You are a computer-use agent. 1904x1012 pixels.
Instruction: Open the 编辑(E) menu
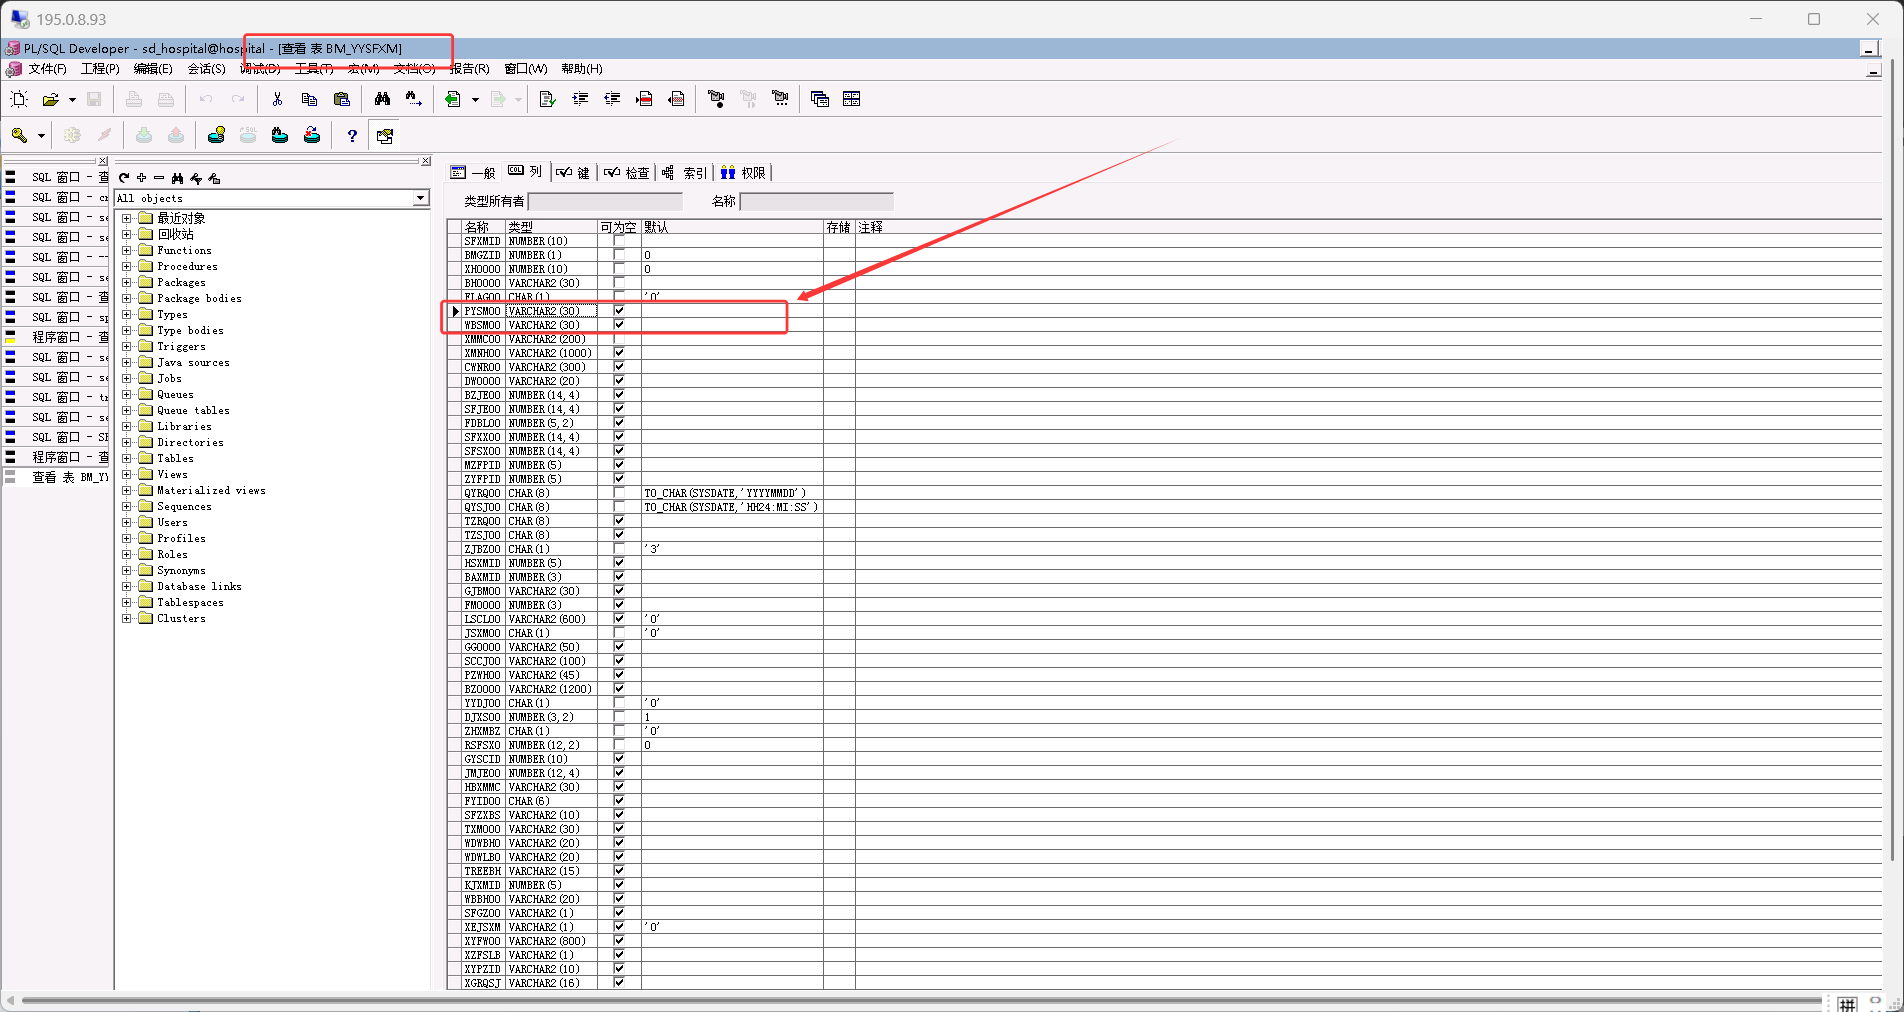click(153, 69)
